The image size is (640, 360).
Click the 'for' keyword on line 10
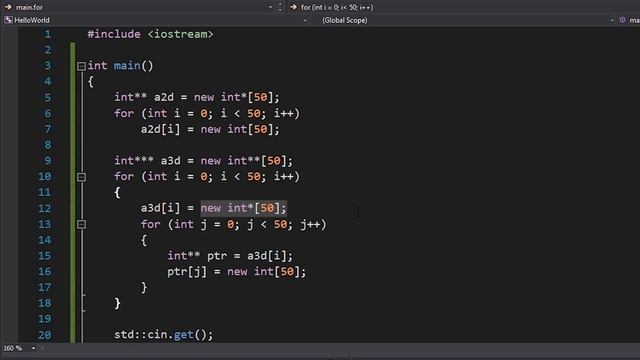[124, 177]
